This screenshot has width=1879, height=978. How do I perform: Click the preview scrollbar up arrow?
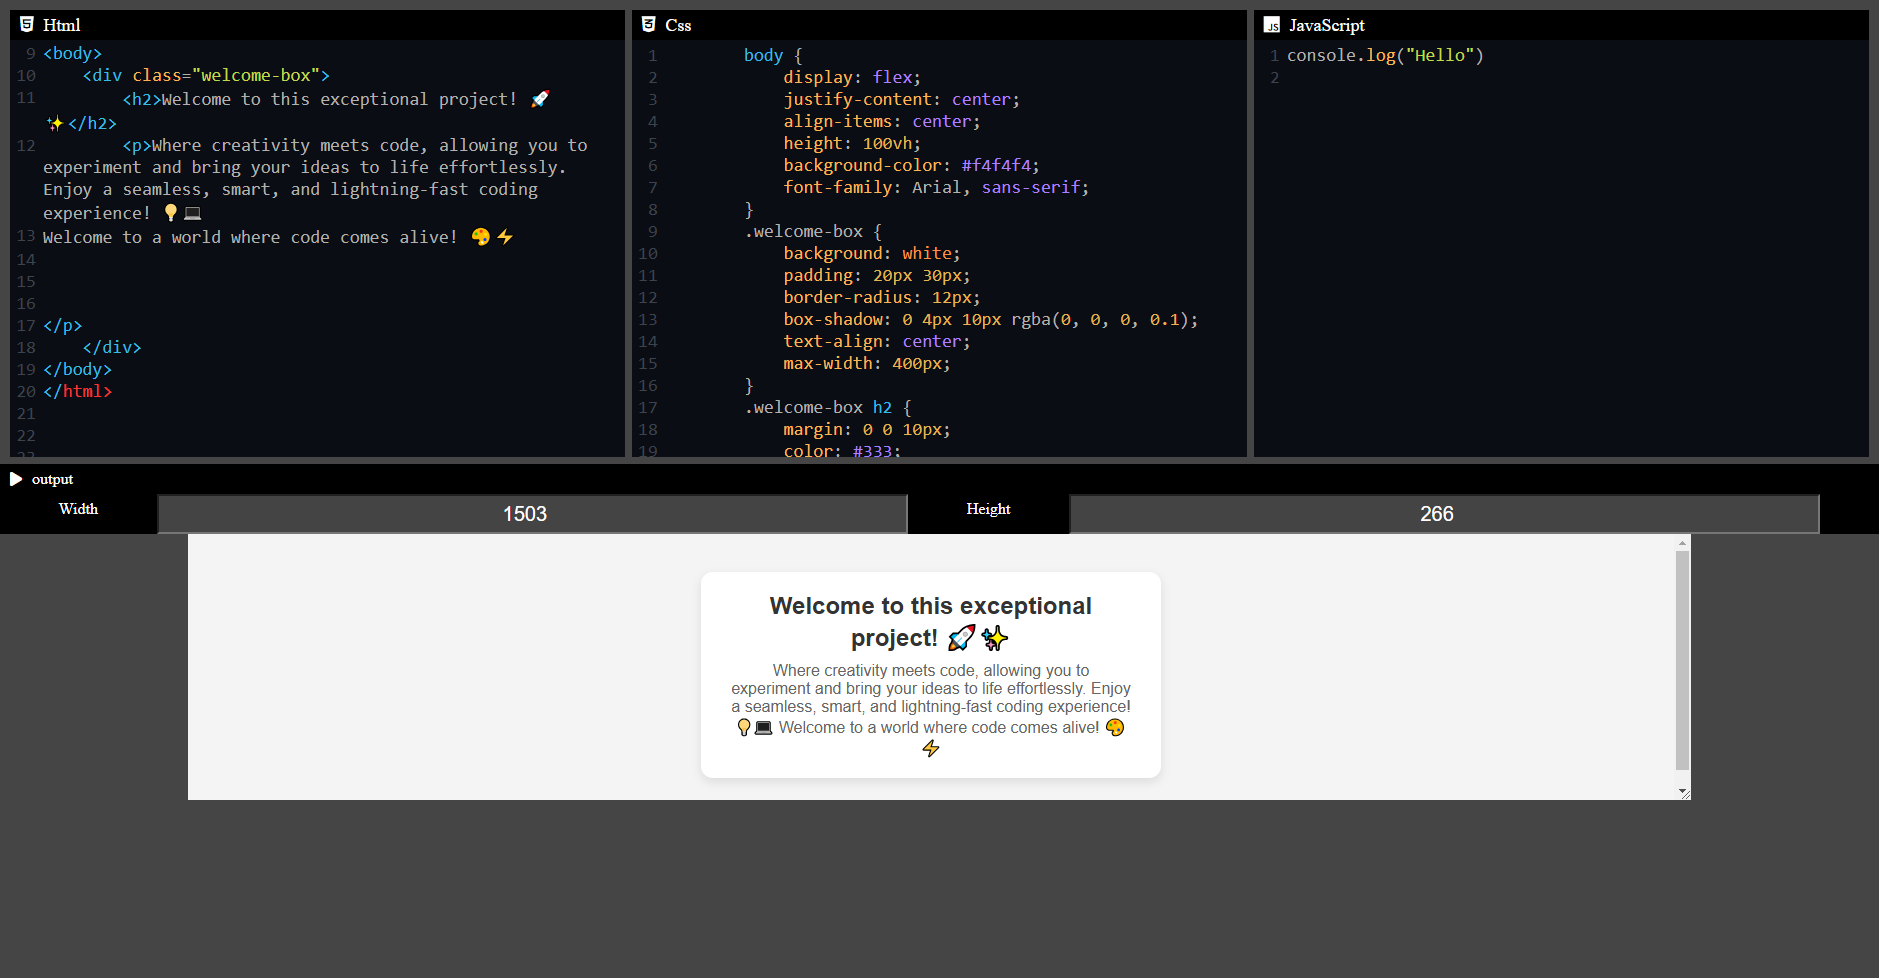[x=1682, y=543]
